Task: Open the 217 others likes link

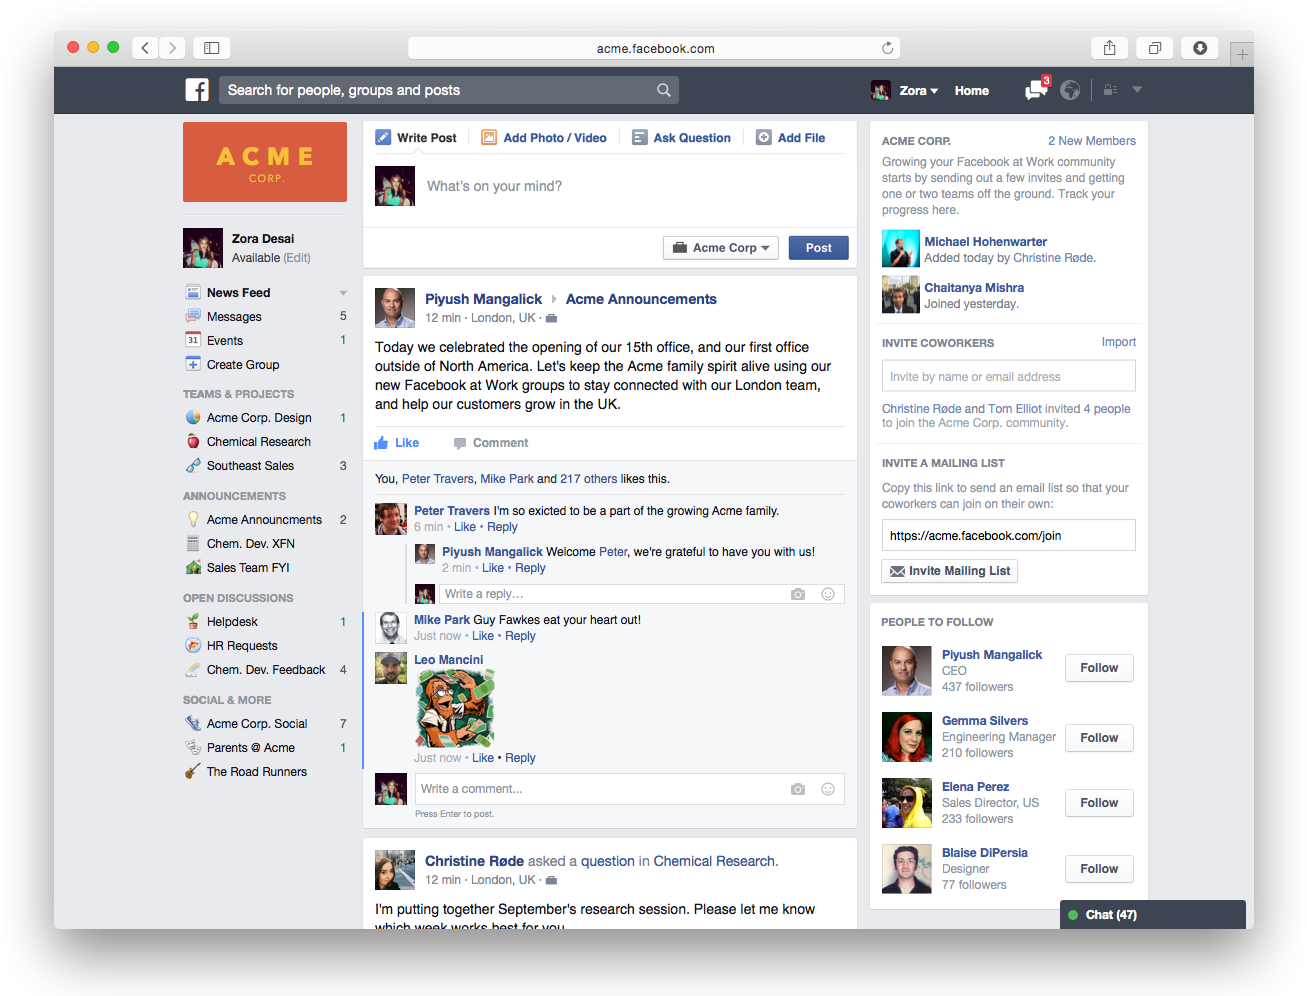Action: pyautogui.click(x=589, y=479)
